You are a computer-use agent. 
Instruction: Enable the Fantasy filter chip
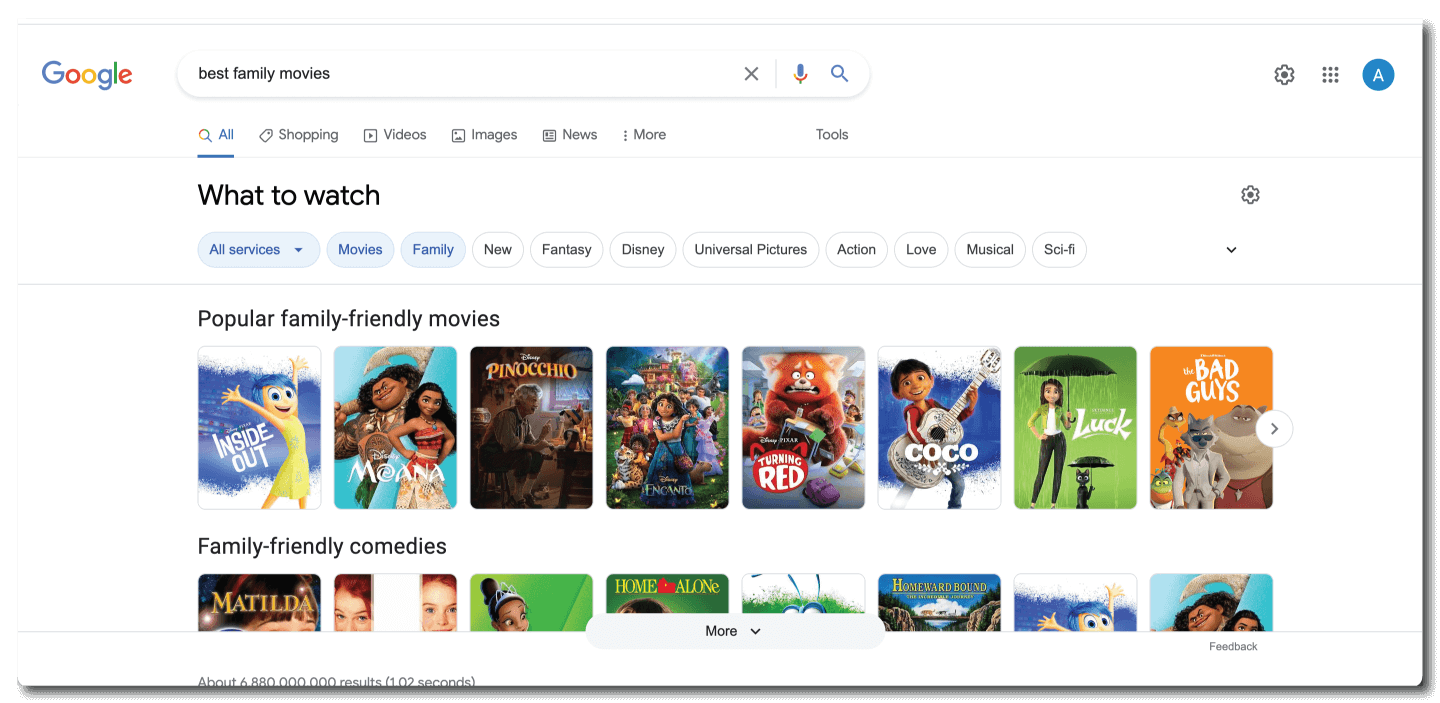tap(567, 250)
